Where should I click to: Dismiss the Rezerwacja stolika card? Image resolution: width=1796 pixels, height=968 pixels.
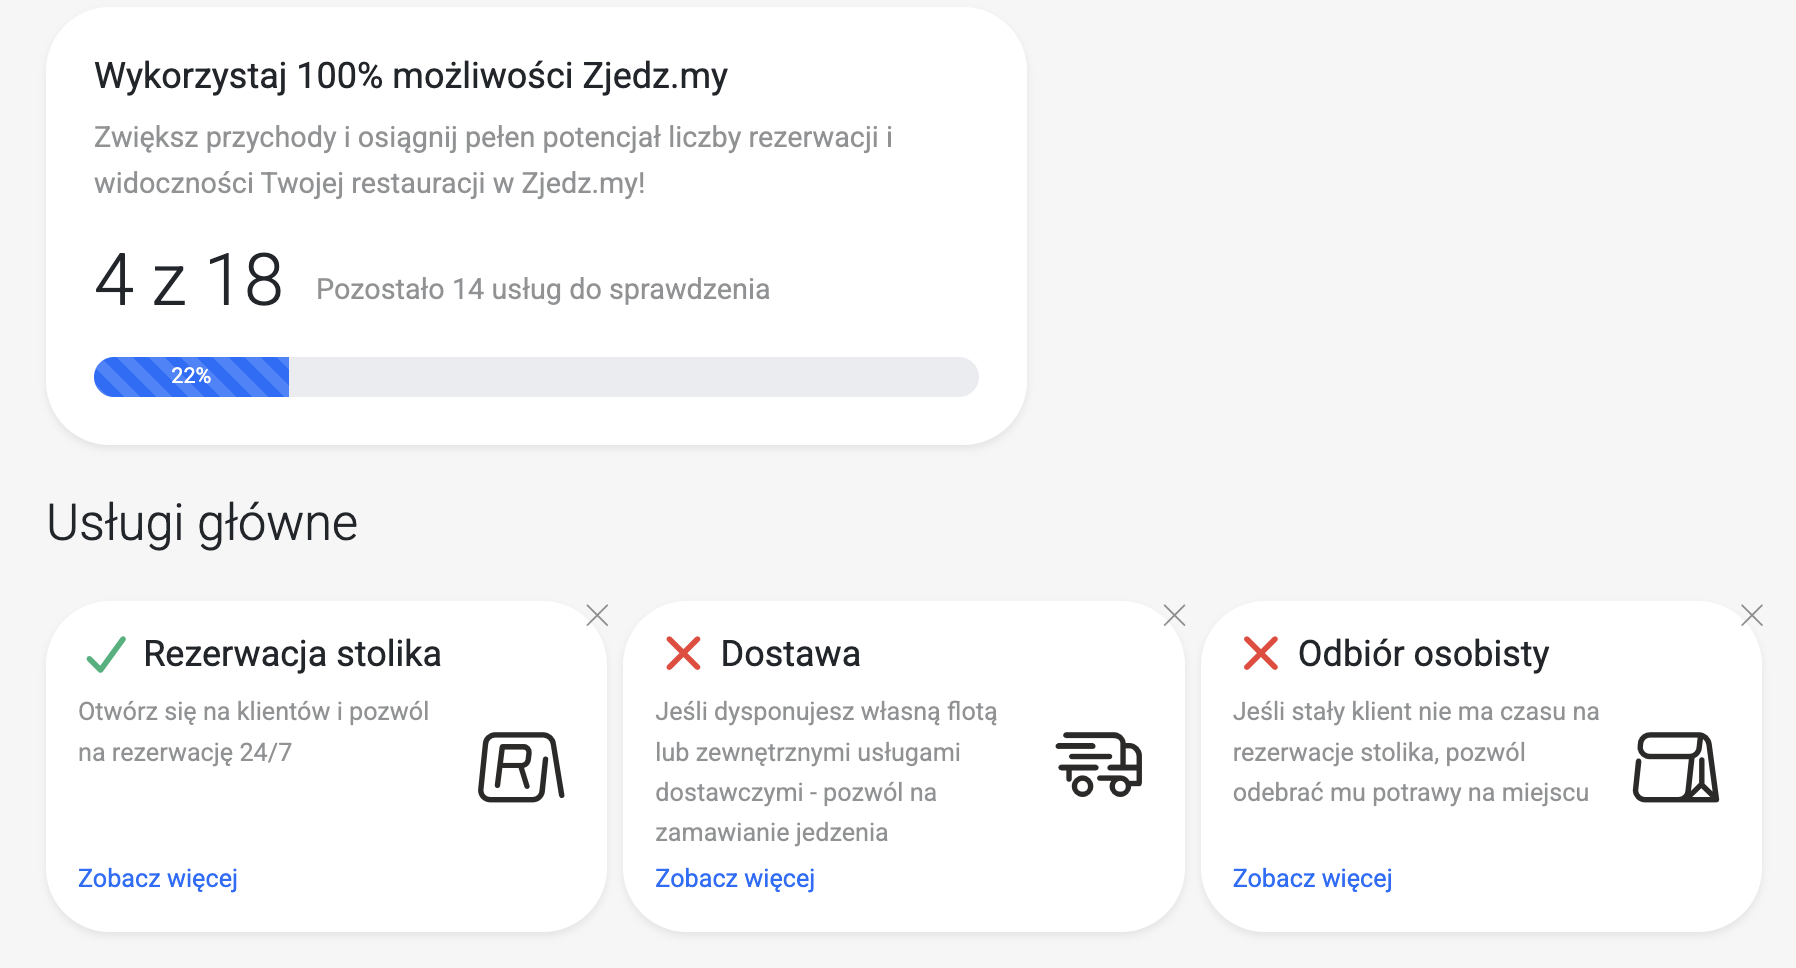tap(597, 615)
